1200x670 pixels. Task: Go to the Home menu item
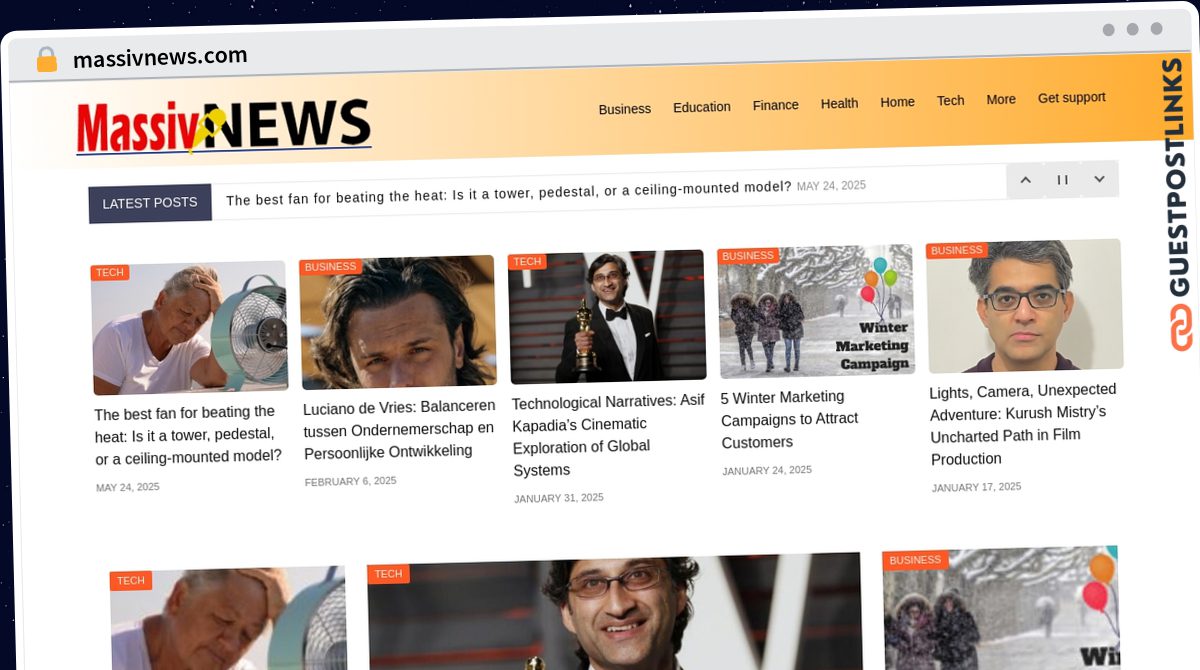coord(897,101)
